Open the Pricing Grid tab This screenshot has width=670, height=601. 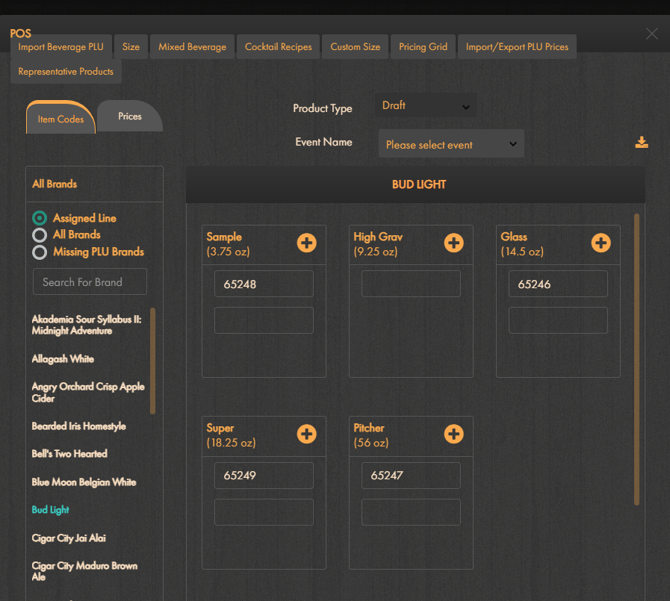[x=423, y=47]
